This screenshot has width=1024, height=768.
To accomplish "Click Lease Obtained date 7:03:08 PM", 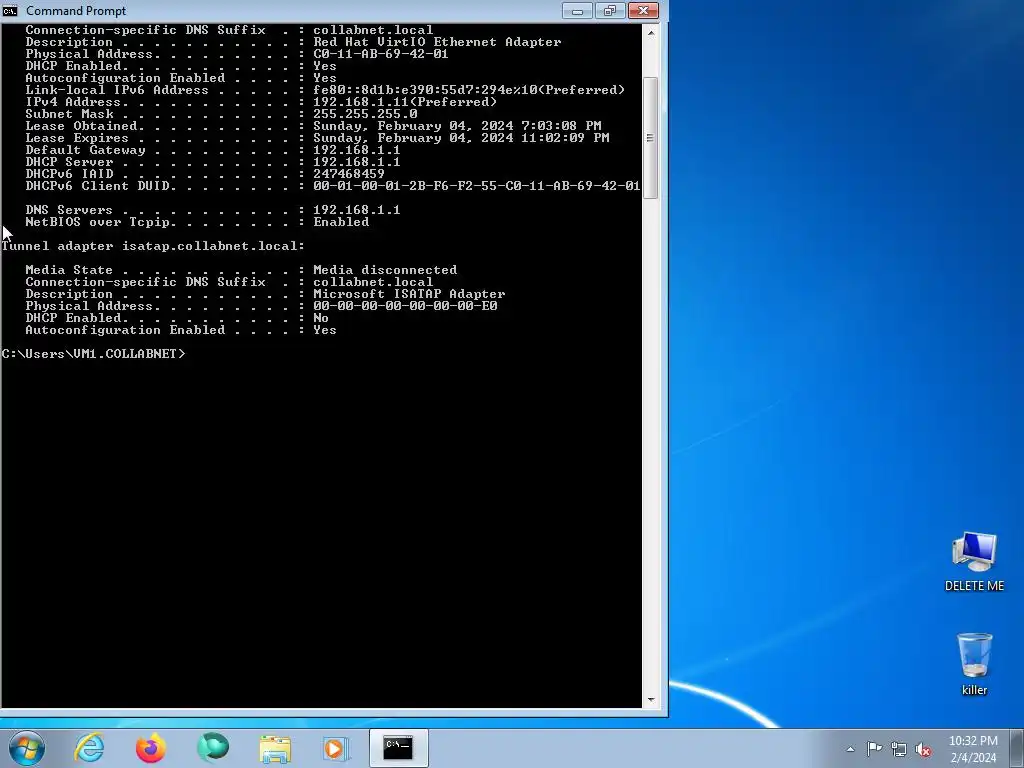I will (457, 125).
